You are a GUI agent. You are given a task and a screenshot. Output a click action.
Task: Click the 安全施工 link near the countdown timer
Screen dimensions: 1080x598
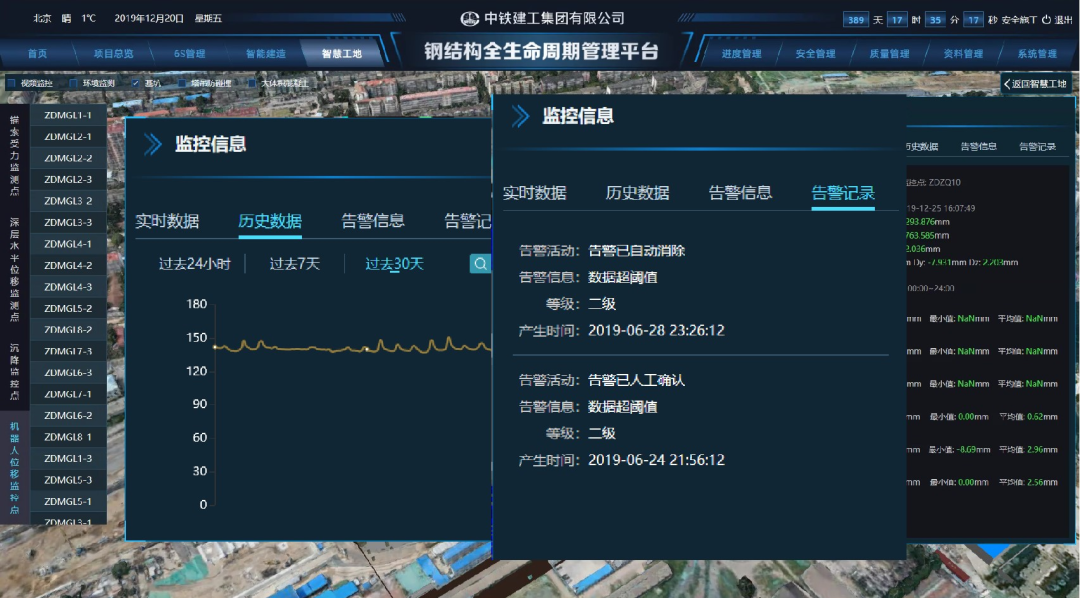coord(1019,17)
